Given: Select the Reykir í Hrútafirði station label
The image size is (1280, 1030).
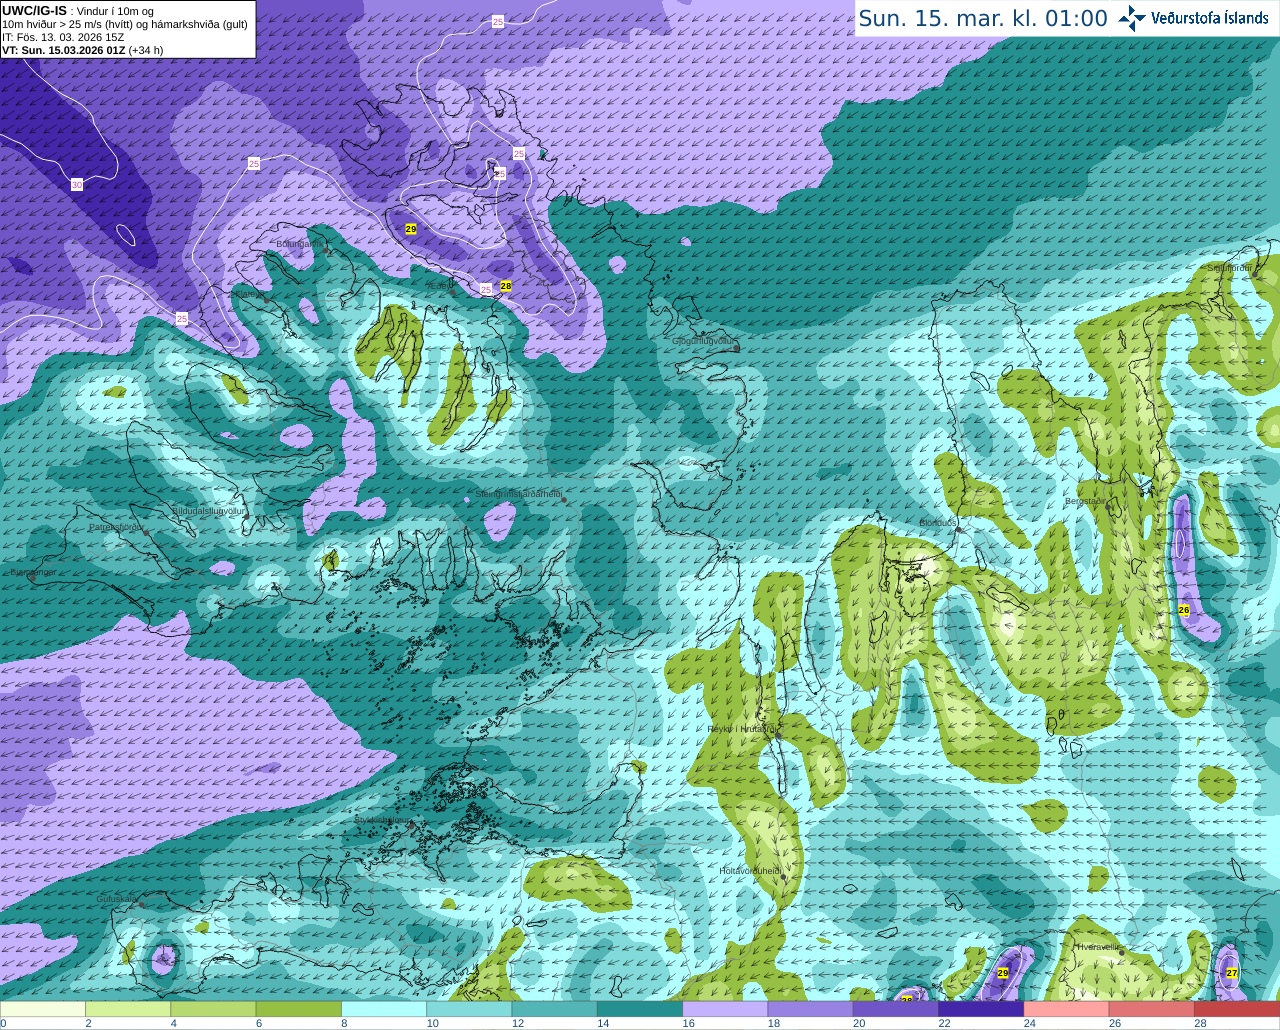Looking at the screenshot, I should (x=741, y=729).
